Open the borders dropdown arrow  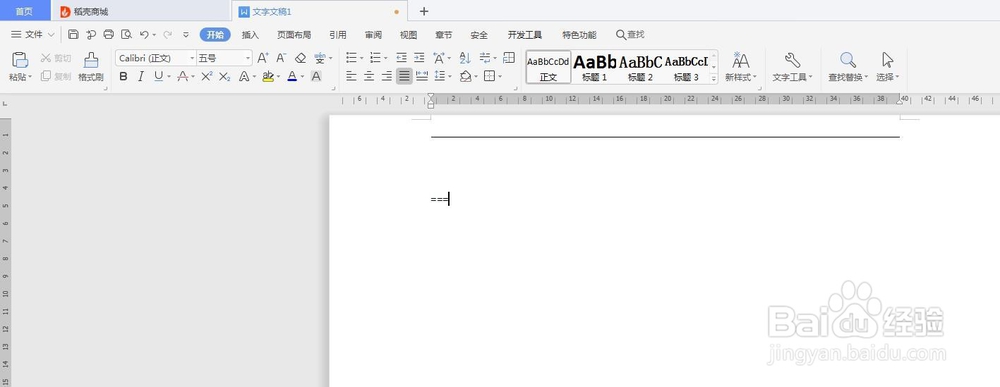point(500,77)
